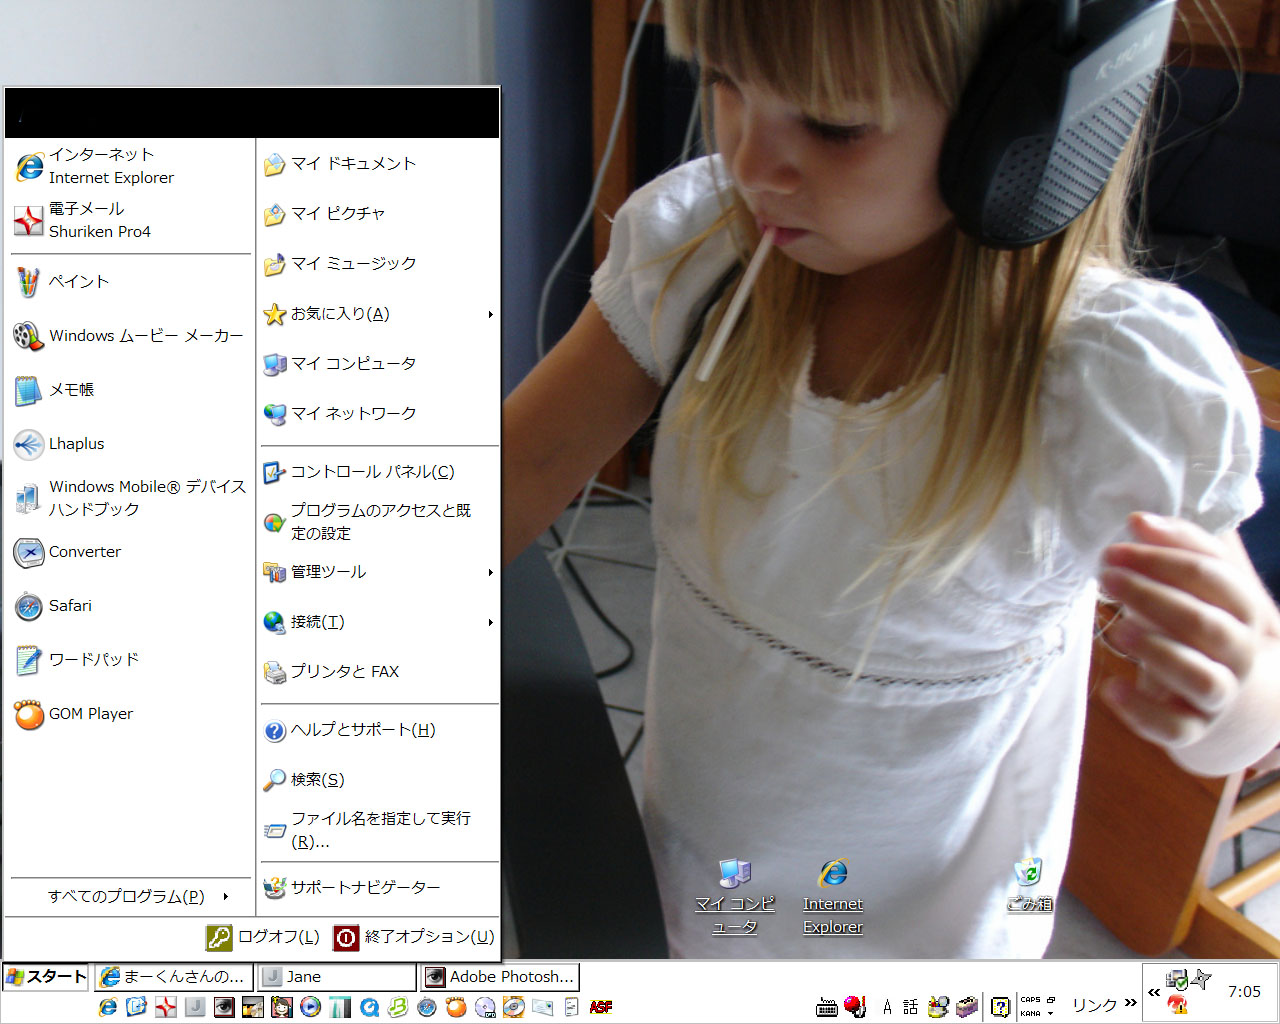Image resolution: width=1280 pixels, height=1024 pixels.
Task: Launch ワードパッド (WordPad)
Action: coord(130,660)
